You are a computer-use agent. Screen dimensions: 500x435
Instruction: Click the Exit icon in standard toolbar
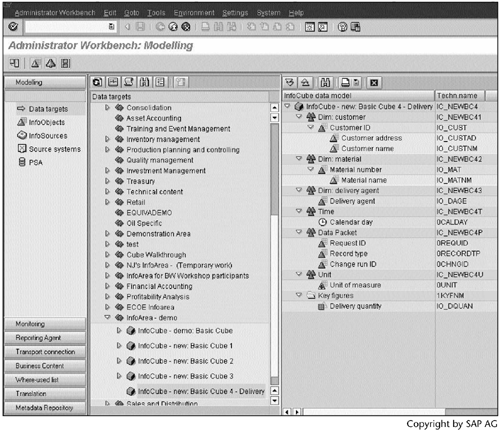point(173,27)
